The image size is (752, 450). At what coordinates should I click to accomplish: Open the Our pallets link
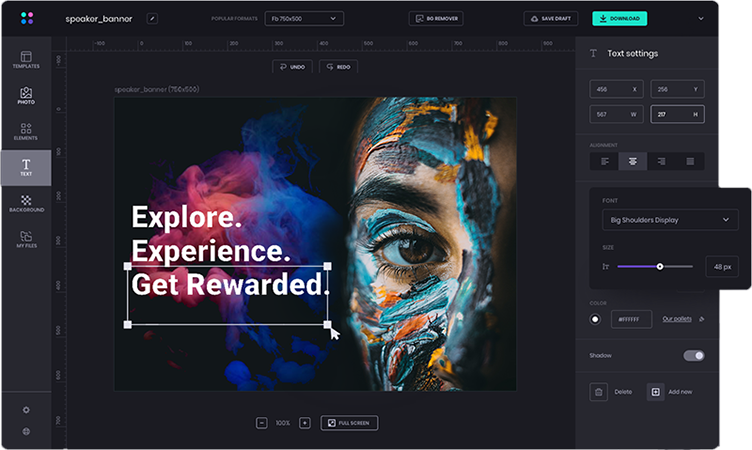(x=677, y=319)
